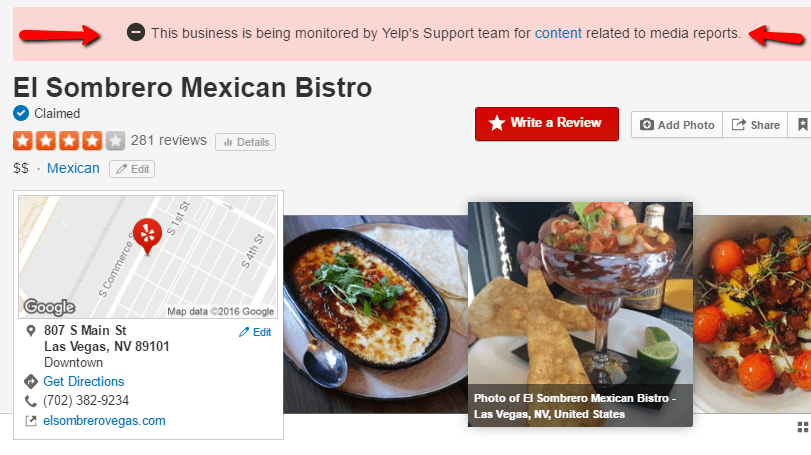
Task: Click the directions diamond icon
Action: pos(31,382)
